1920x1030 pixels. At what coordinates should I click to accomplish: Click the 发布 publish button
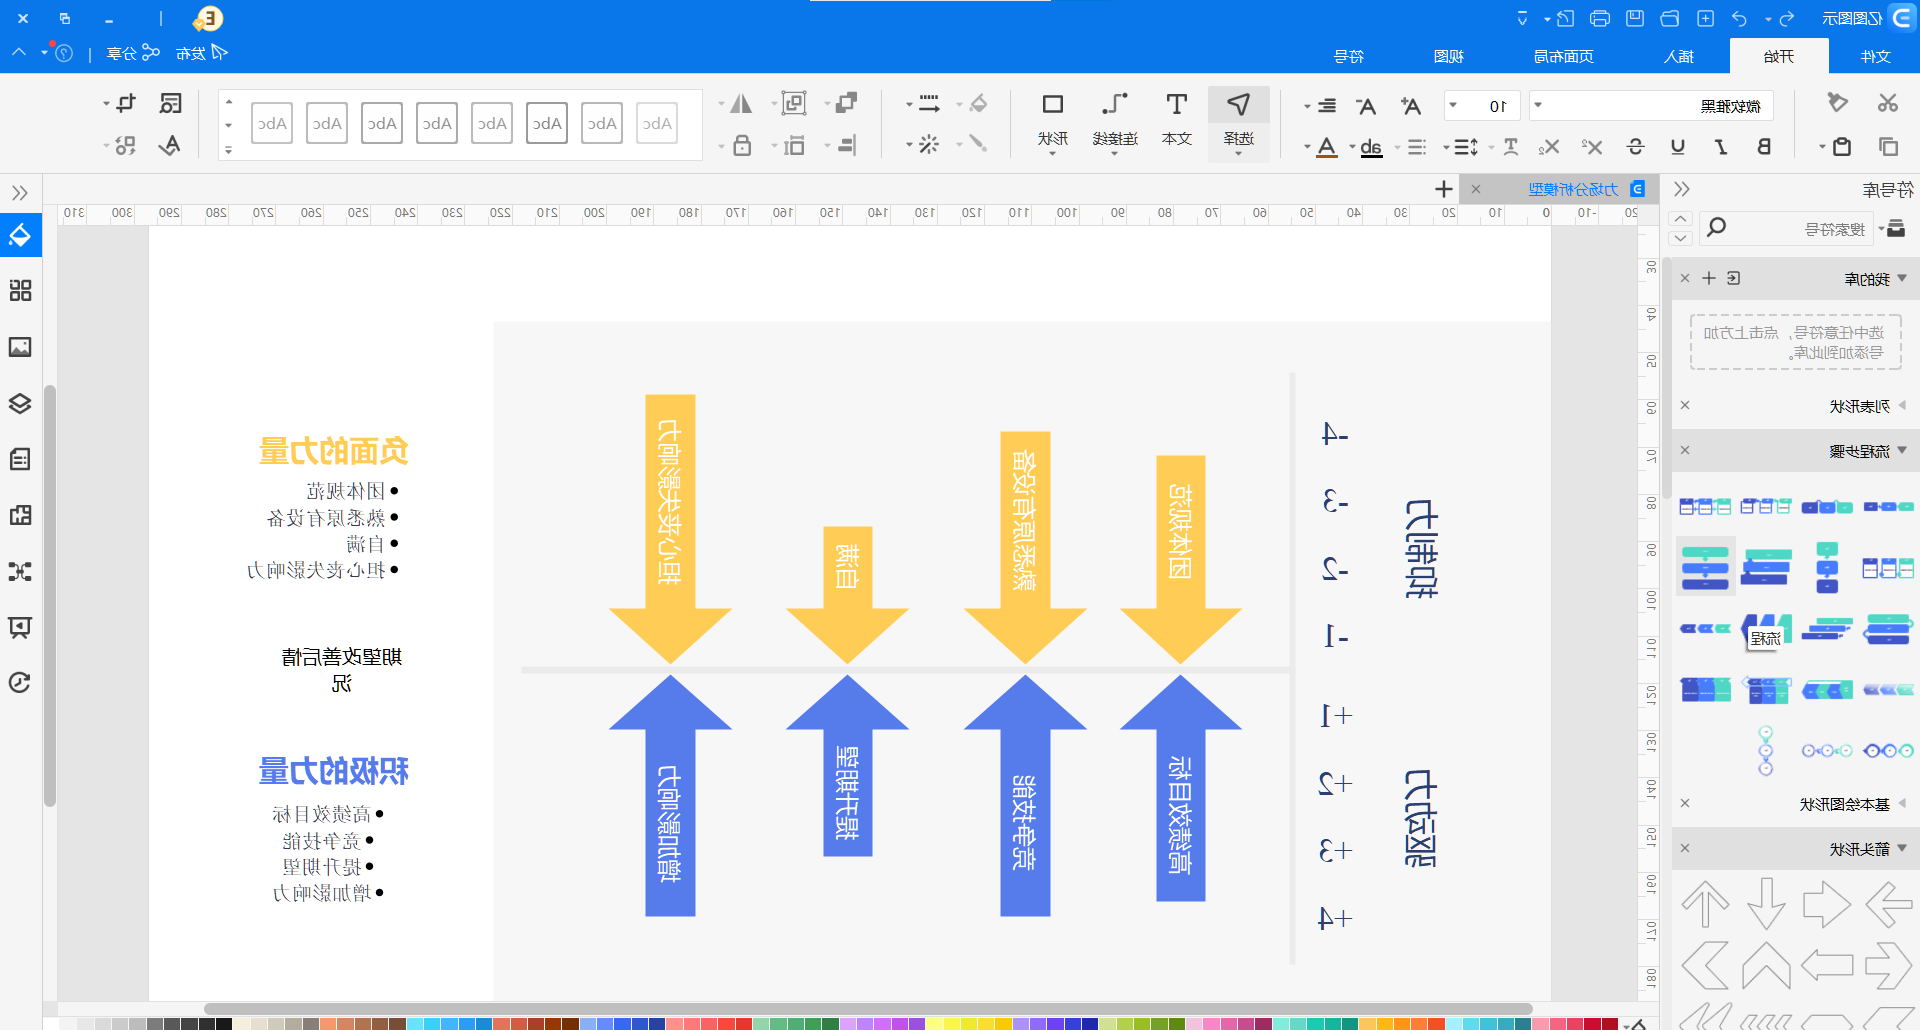[202, 53]
